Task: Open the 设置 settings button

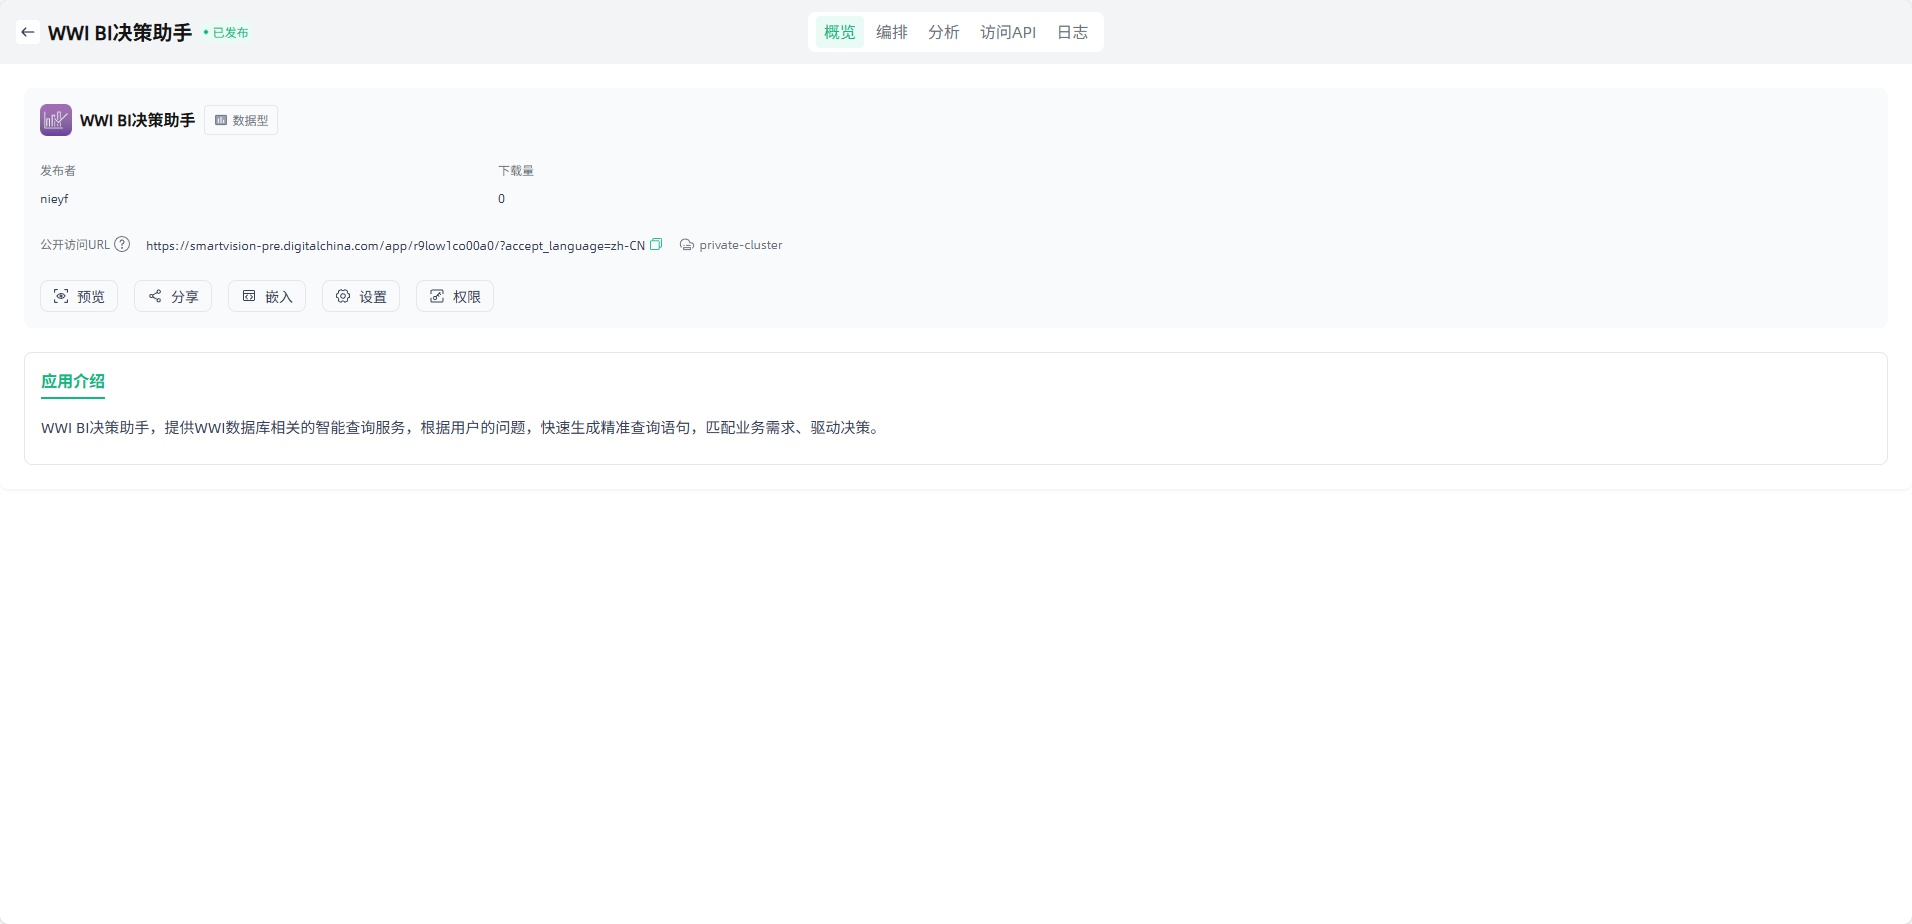Action: coord(361,296)
